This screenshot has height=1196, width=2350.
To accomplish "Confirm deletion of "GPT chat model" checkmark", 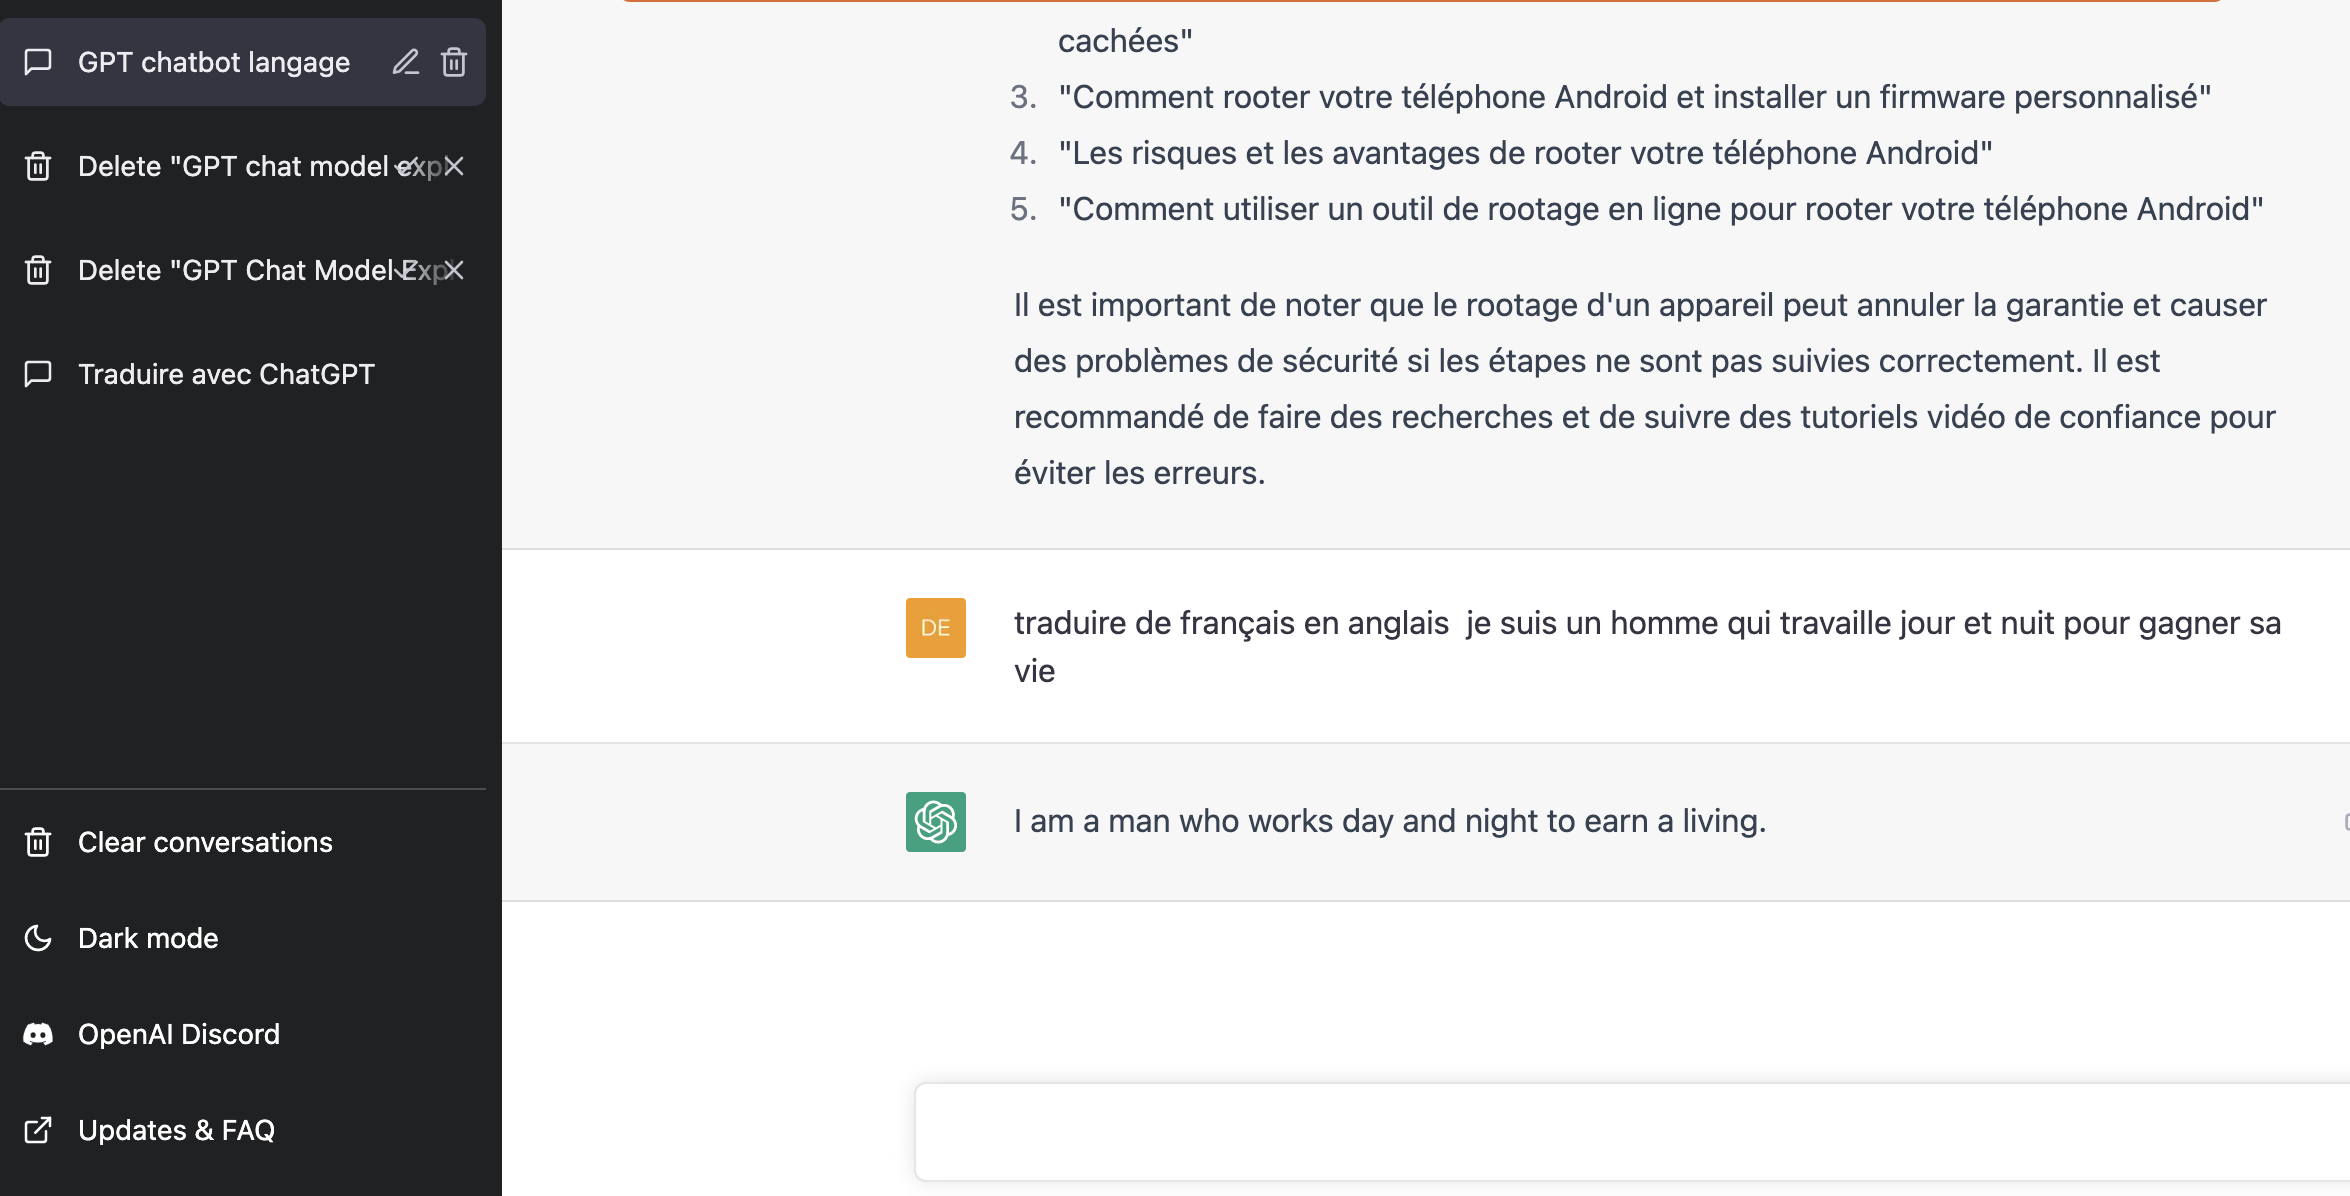I will (406, 166).
